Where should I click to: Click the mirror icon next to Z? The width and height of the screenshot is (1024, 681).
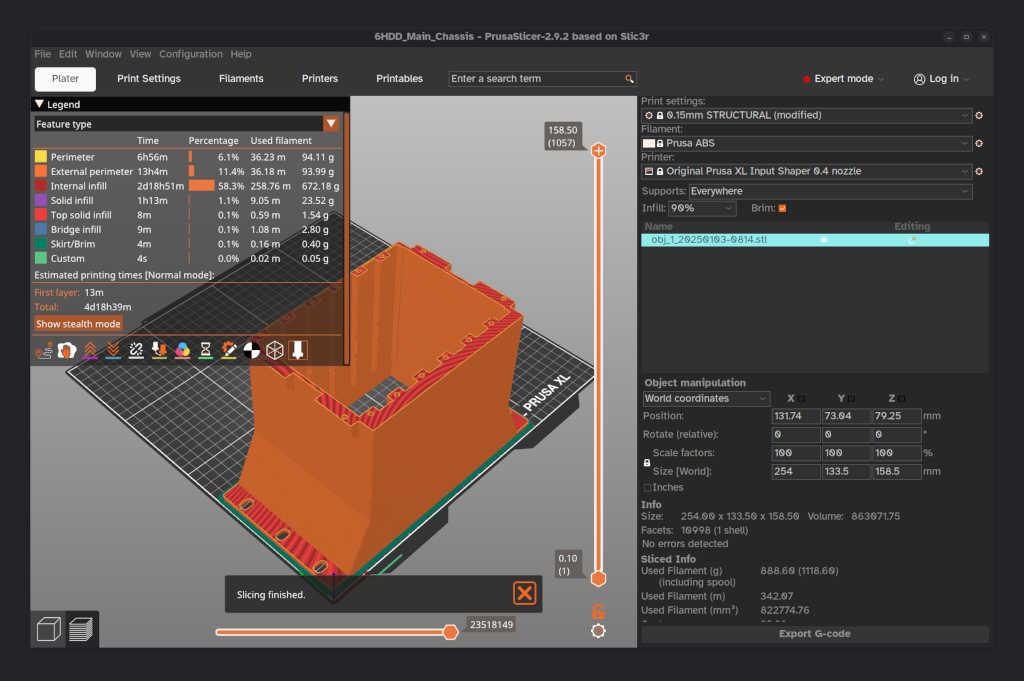tap(903, 398)
